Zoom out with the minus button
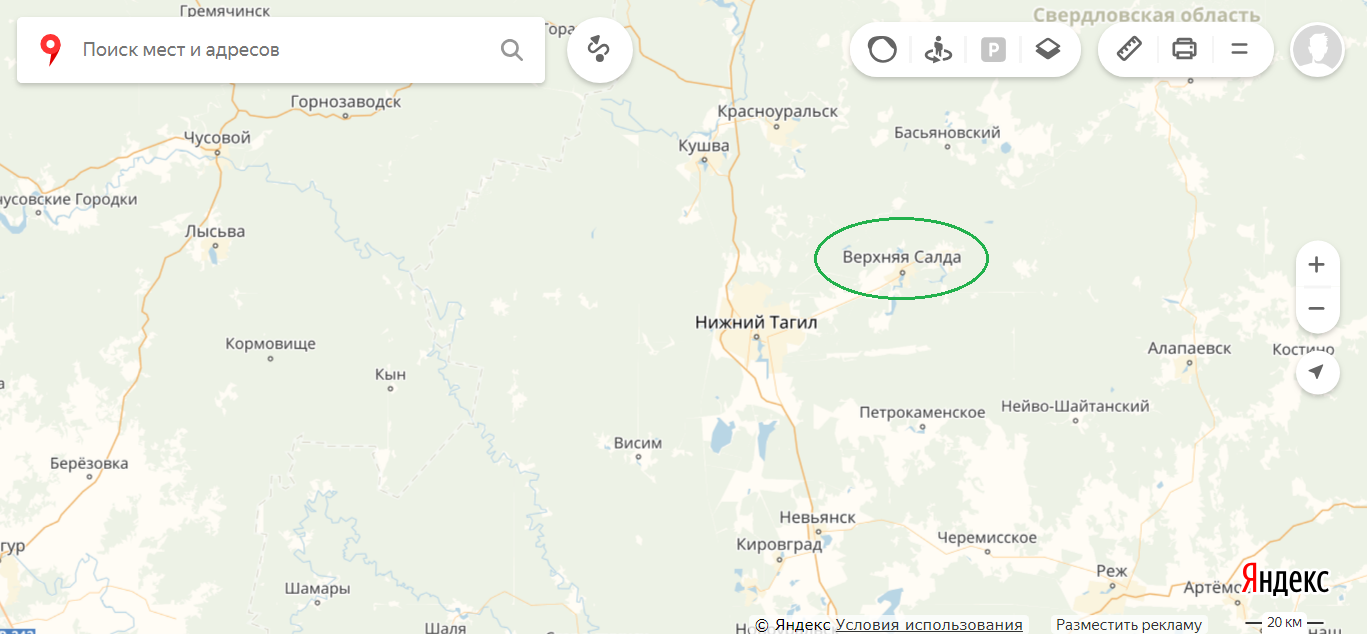1367x634 pixels. click(x=1317, y=309)
